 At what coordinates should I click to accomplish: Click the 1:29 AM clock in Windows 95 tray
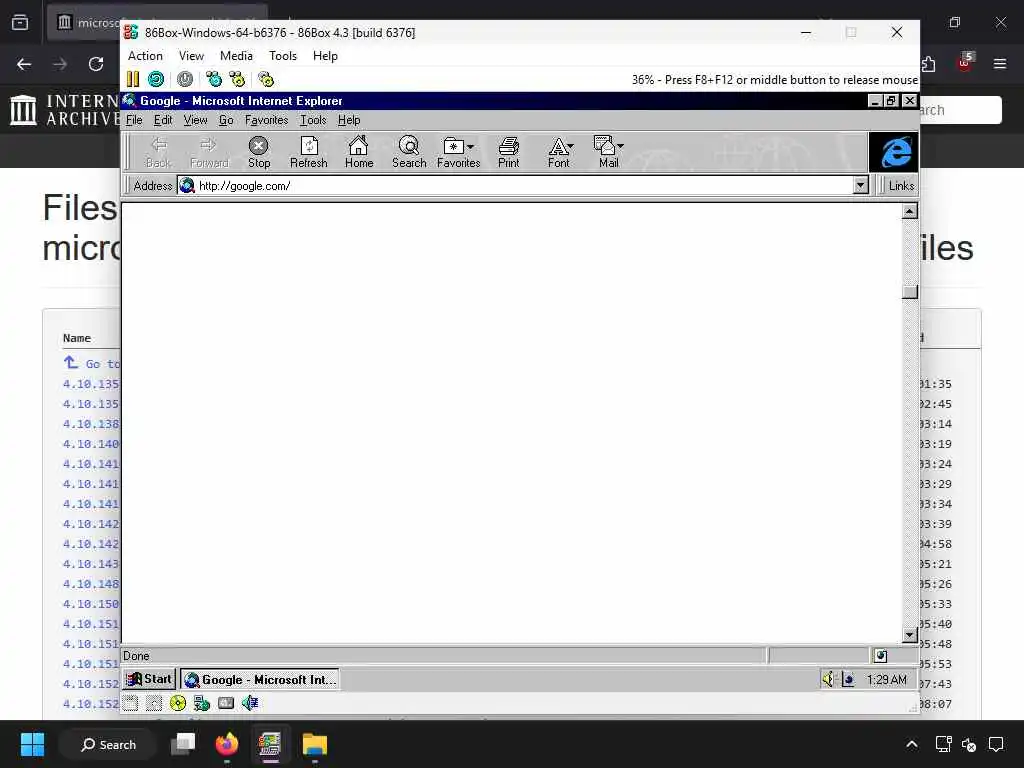click(x=886, y=680)
